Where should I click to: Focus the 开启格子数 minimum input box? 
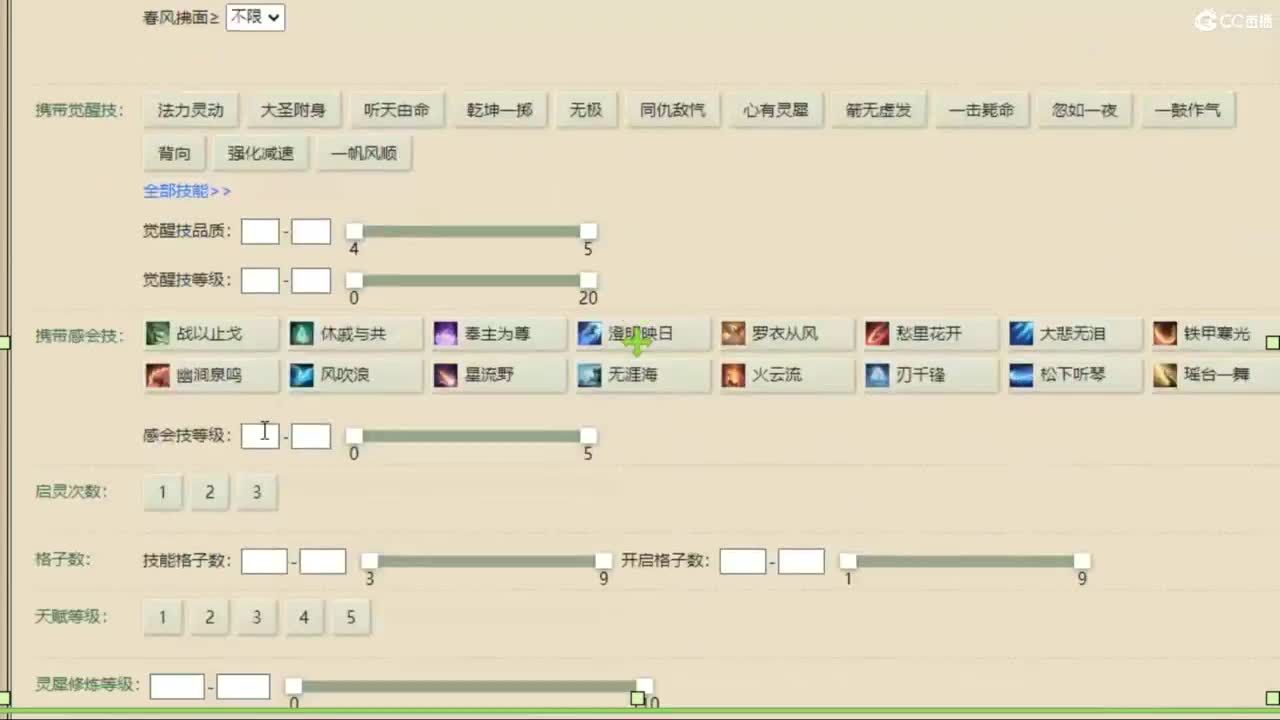[x=743, y=561]
